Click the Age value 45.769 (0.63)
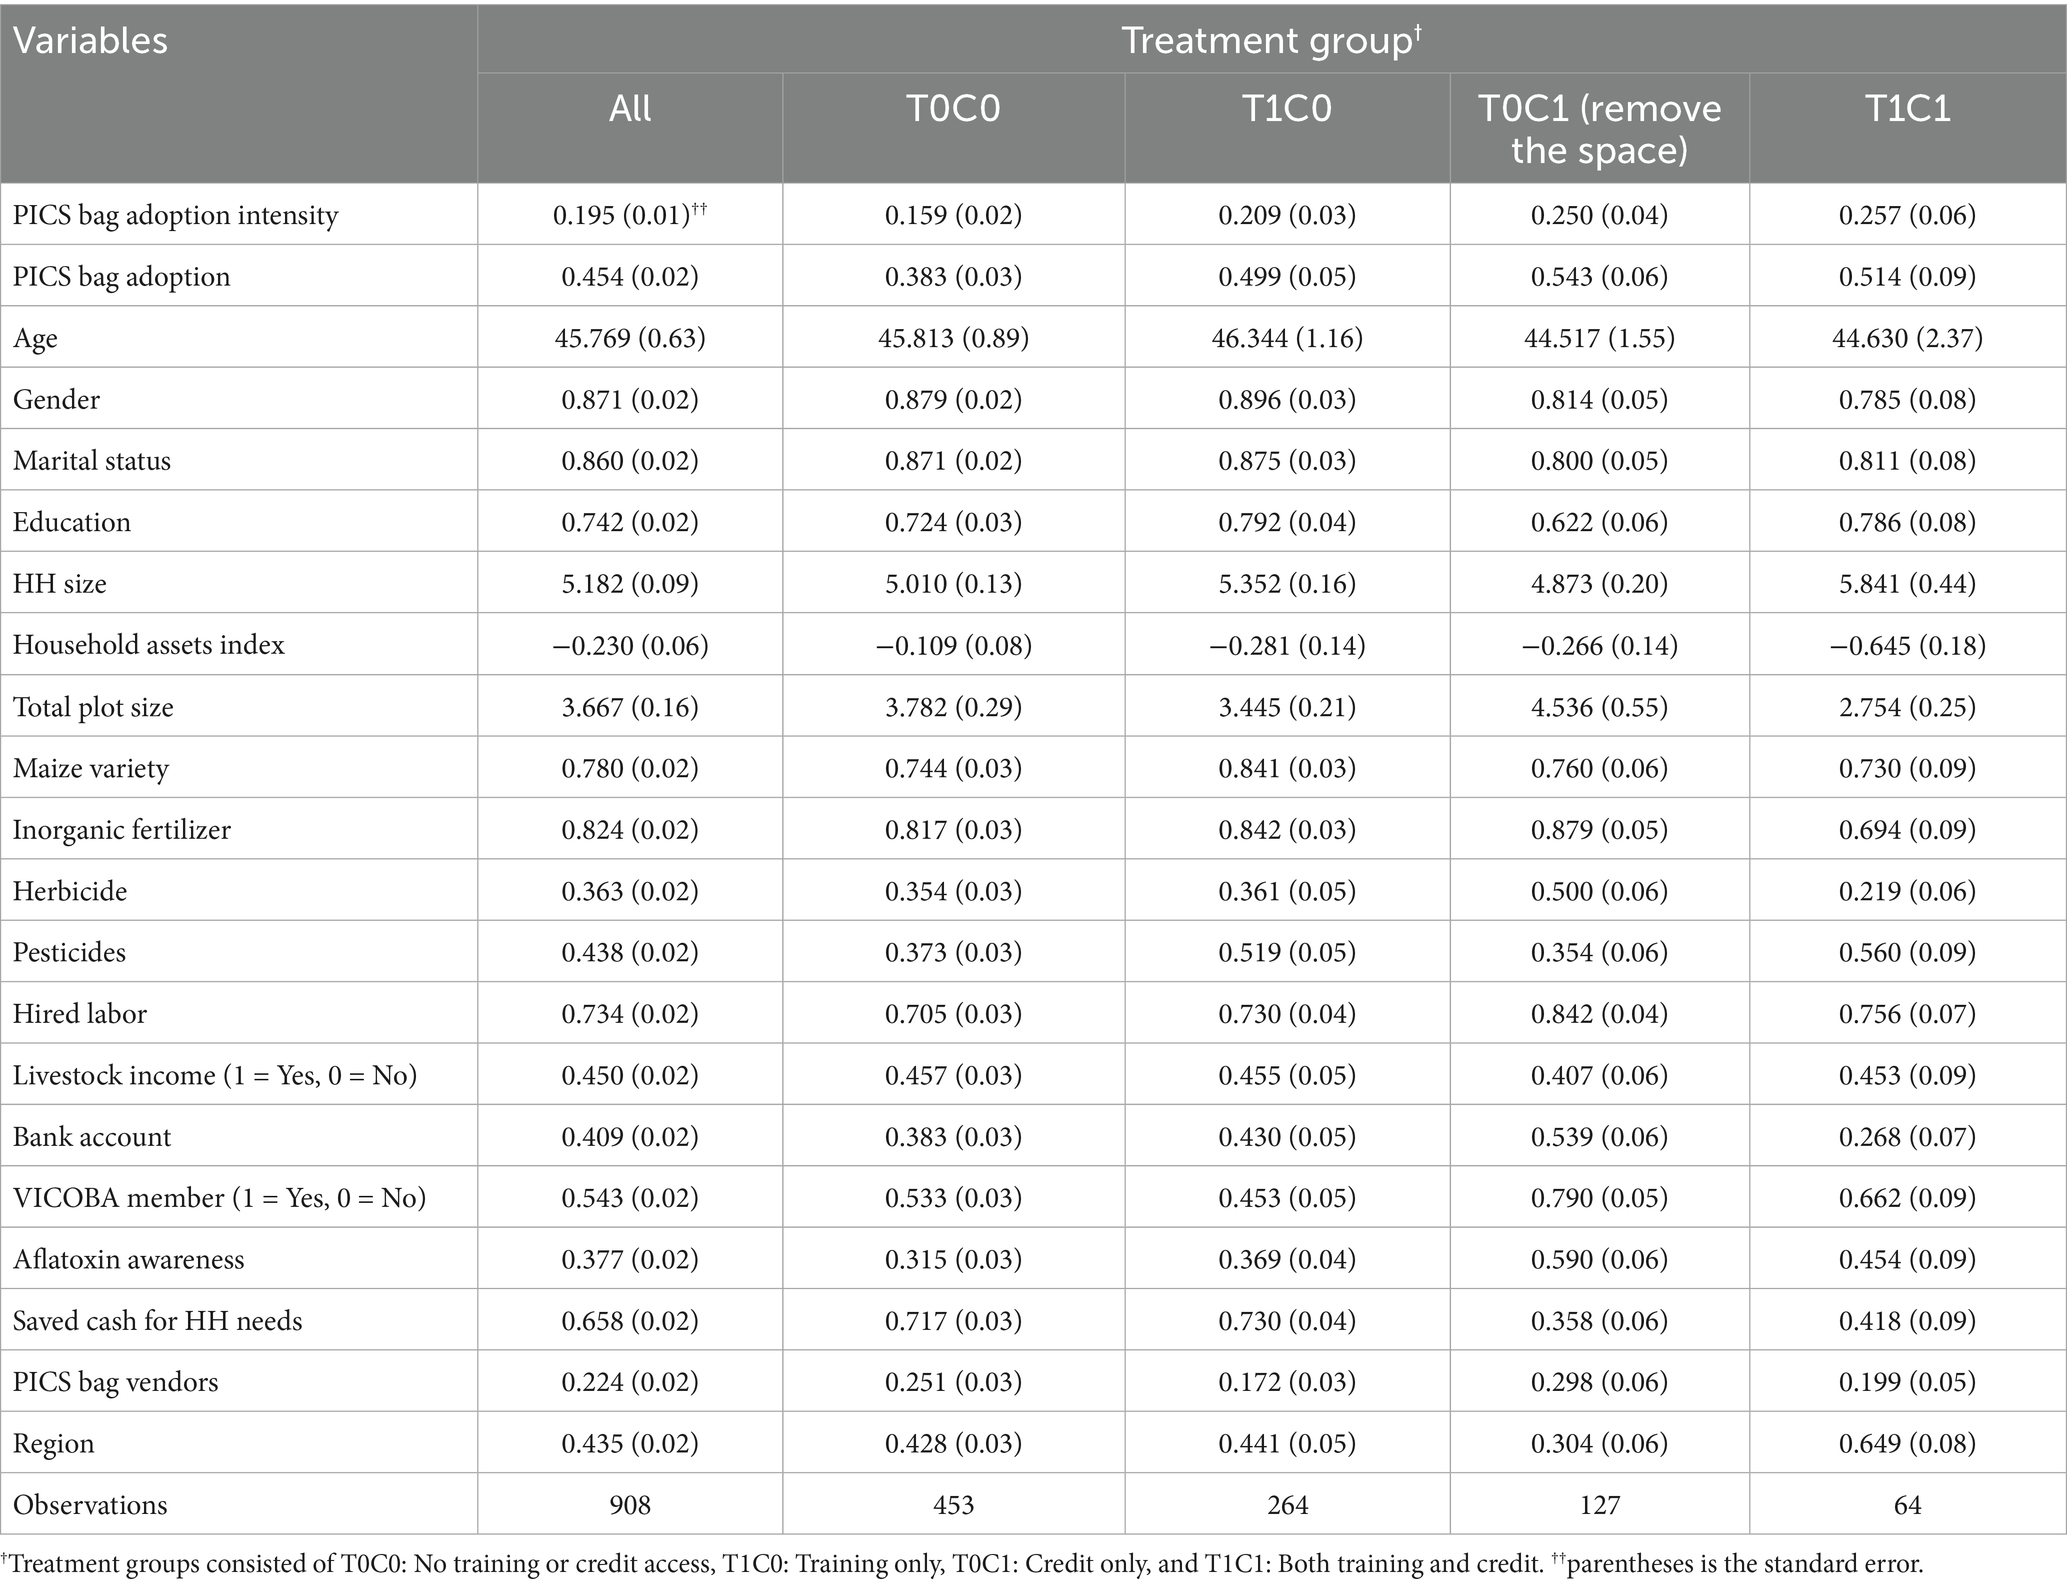Image resolution: width=2067 pixels, height=1586 pixels. [630, 338]
